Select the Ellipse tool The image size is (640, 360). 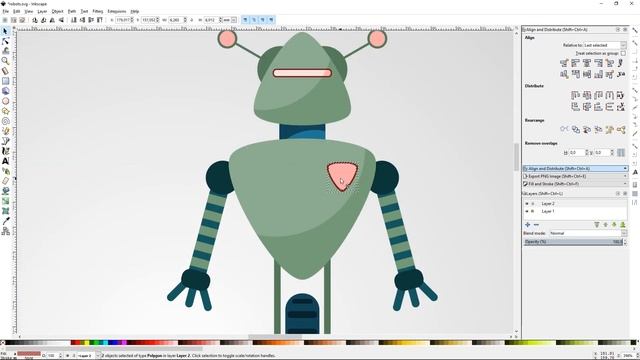[x=5, y=101]
